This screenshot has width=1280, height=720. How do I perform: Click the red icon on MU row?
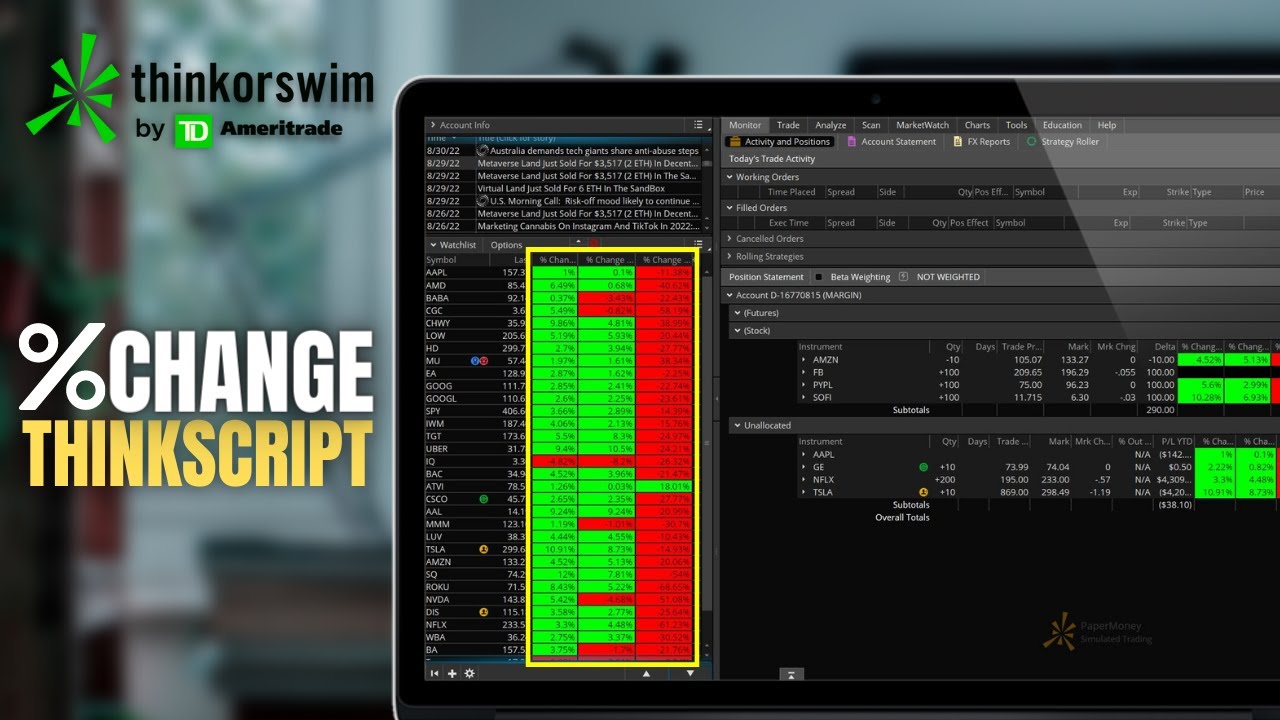(x=484, y=360)
